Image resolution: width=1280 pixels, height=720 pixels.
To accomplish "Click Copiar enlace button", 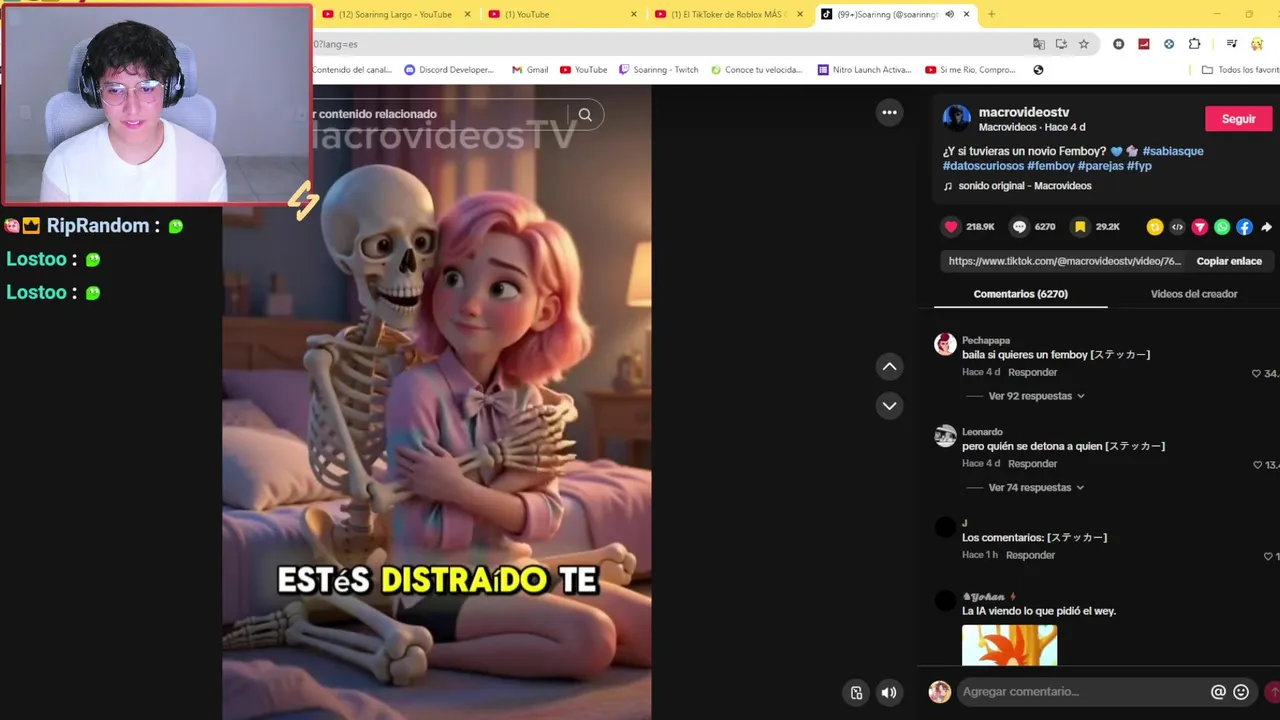I will tap(1229, 261).
